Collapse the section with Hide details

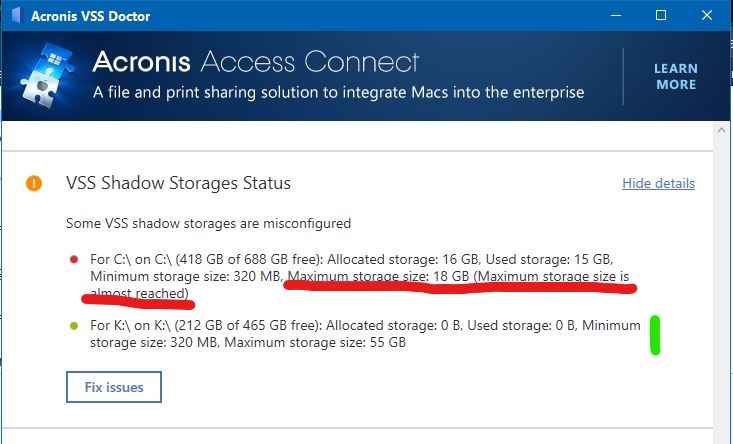658,183
